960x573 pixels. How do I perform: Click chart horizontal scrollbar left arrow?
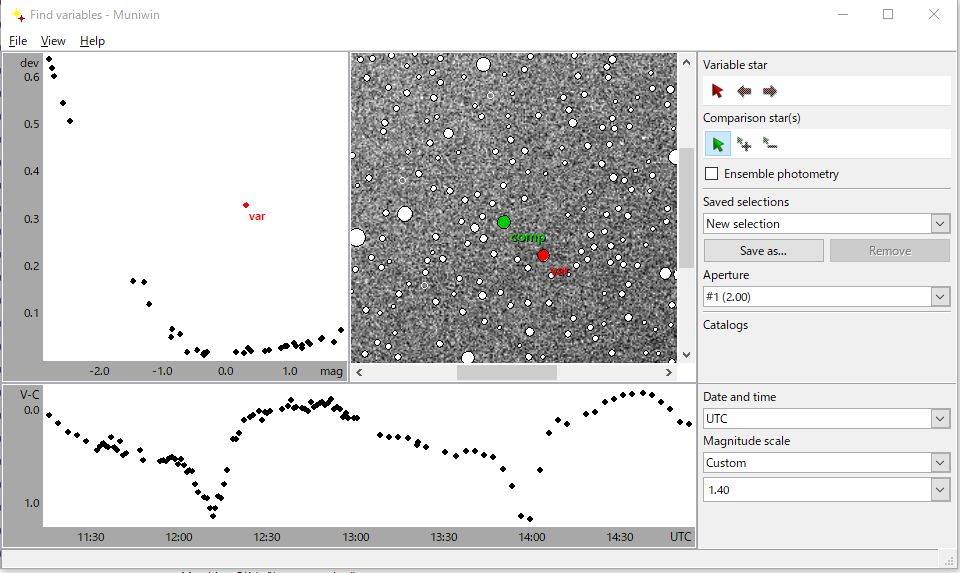pyautogui.click(x=359, y=372)
